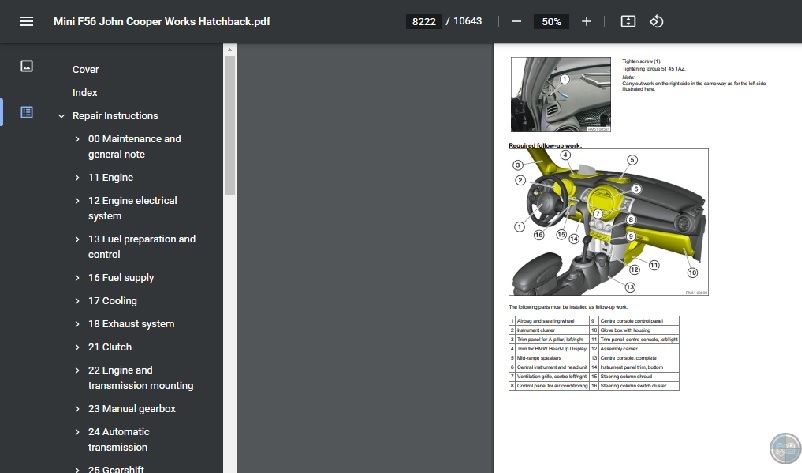Click the page number field 8222

pyautogui.click(x=424, y=21)
